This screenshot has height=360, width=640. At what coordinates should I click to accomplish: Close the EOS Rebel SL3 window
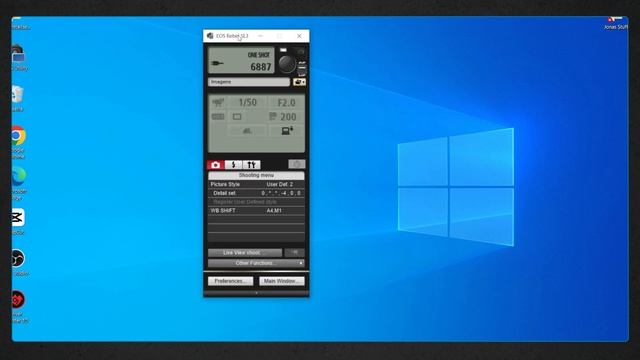(299, 36)
